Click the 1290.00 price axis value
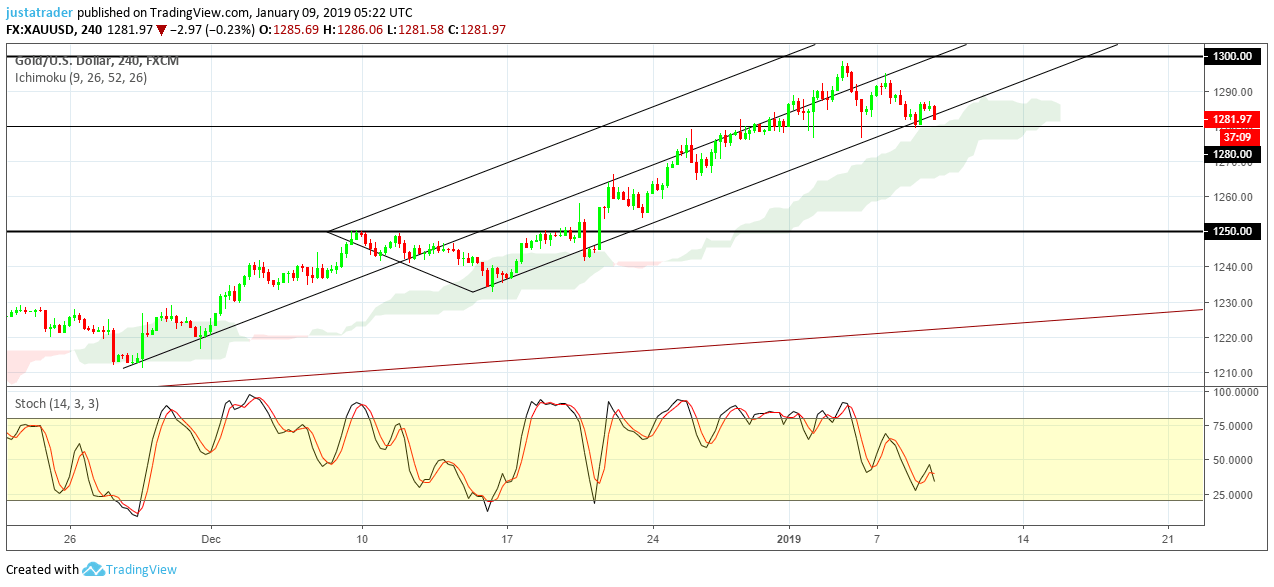1274x587 pixels. [1232, 92]
